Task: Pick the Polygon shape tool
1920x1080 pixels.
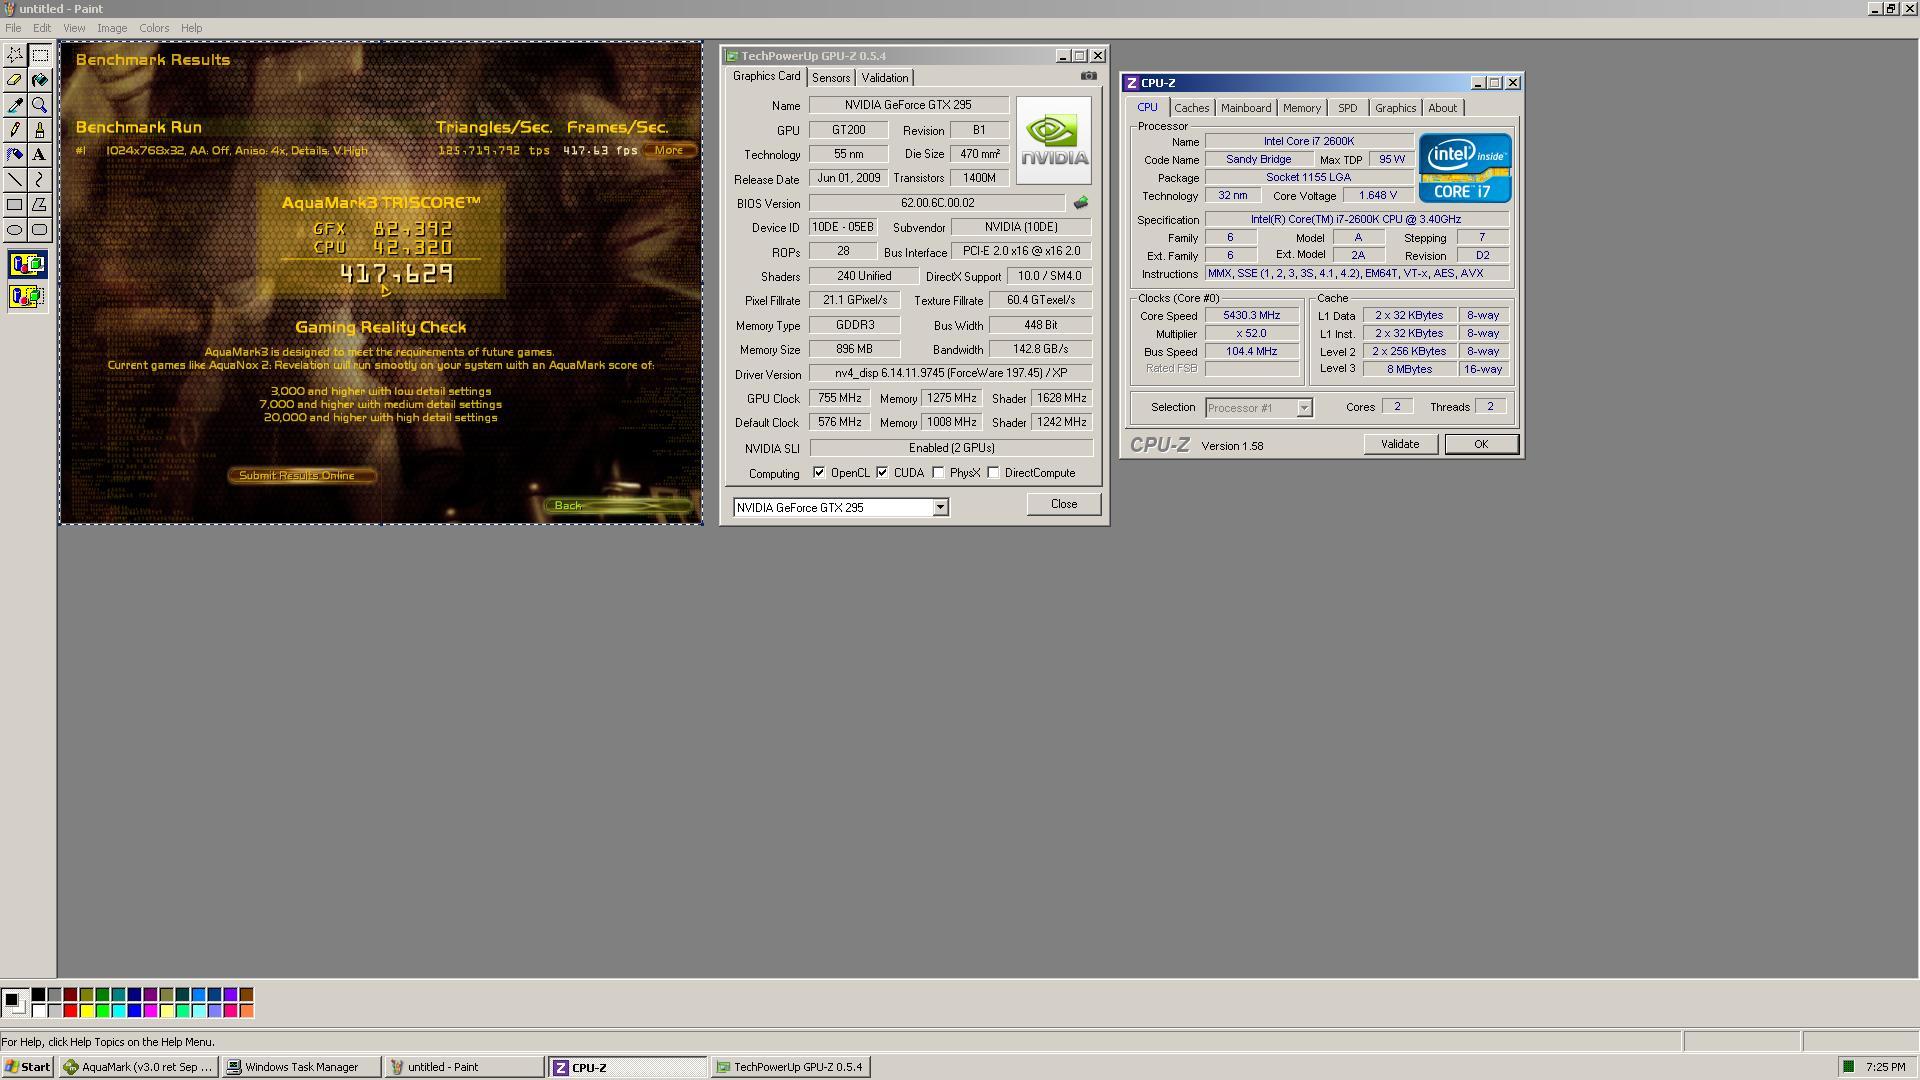Action: coord(40,205)
